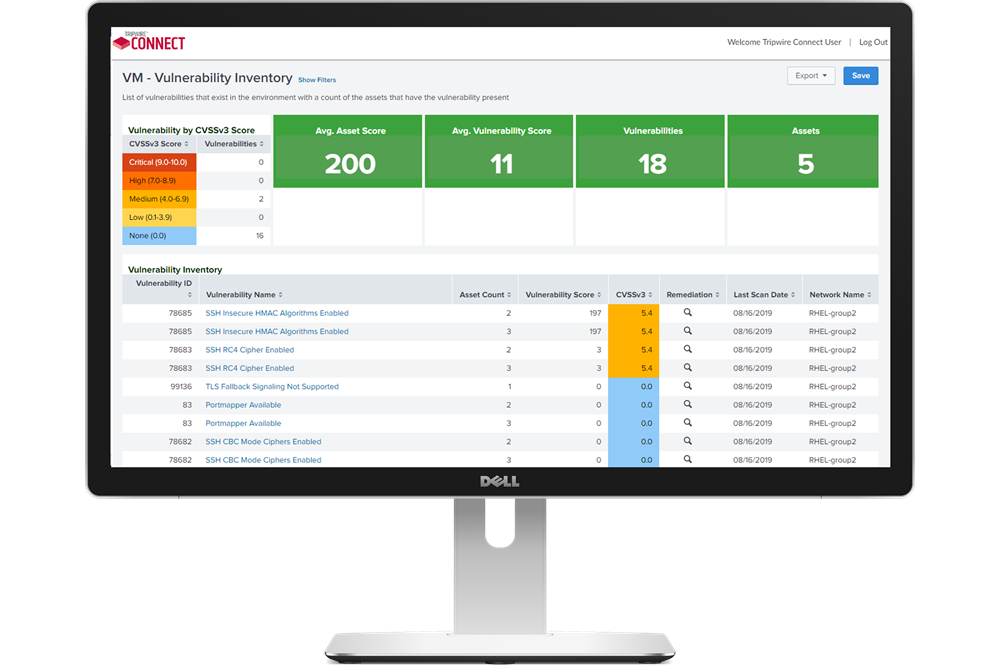Click Welcome Tripwire Connect User
1000x668 pixels.
786,42
